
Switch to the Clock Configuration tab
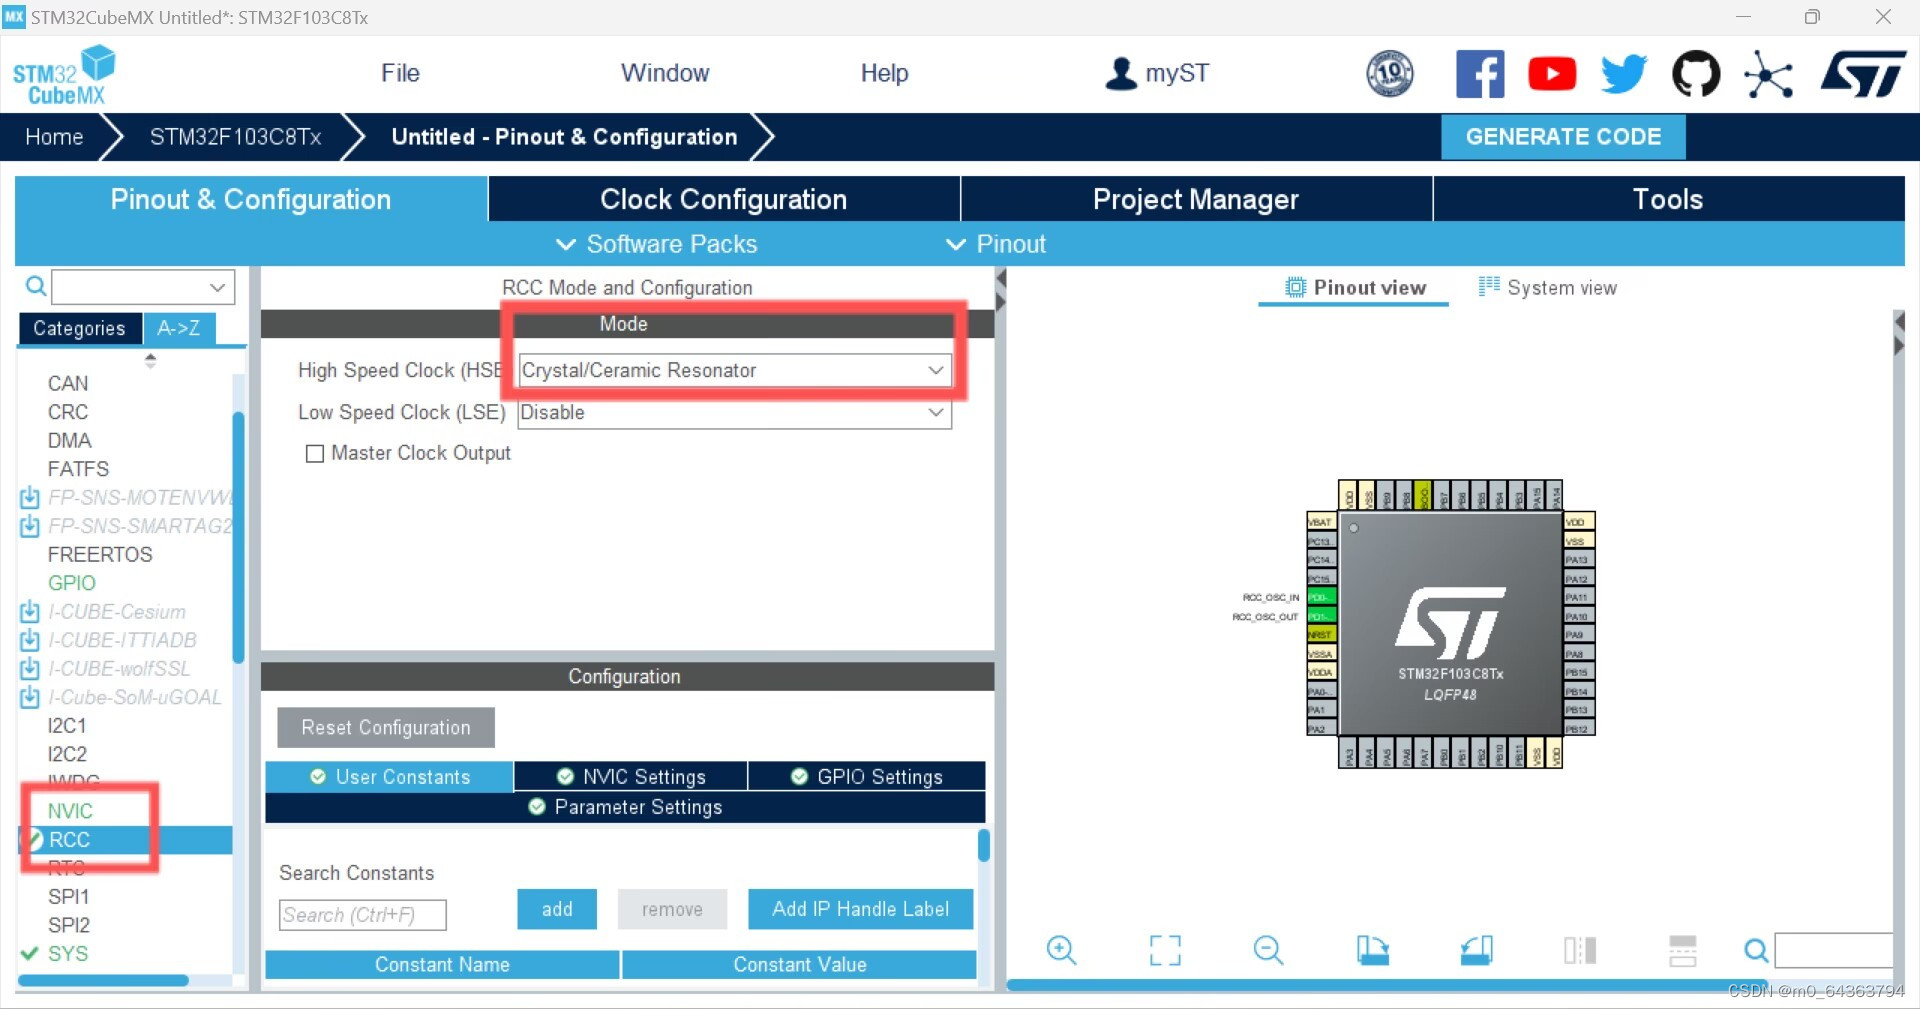coord(723,199)
